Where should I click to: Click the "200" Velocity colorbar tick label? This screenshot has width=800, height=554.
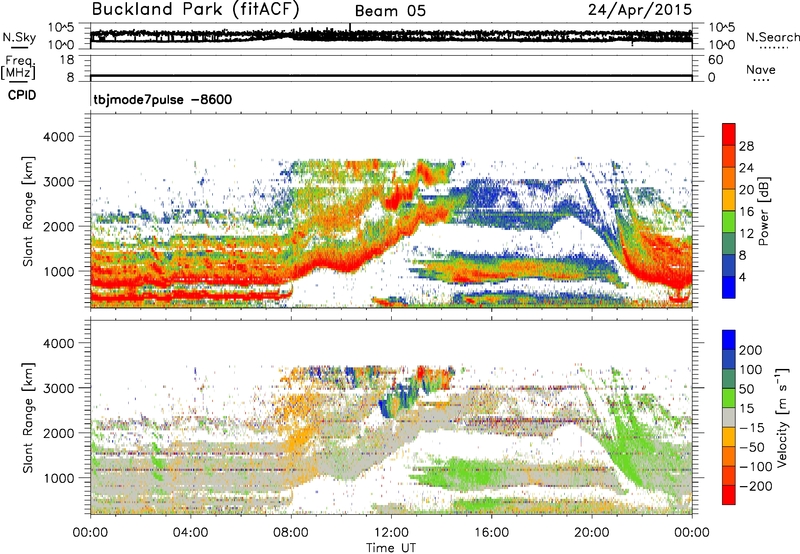[x=751, y=350]
